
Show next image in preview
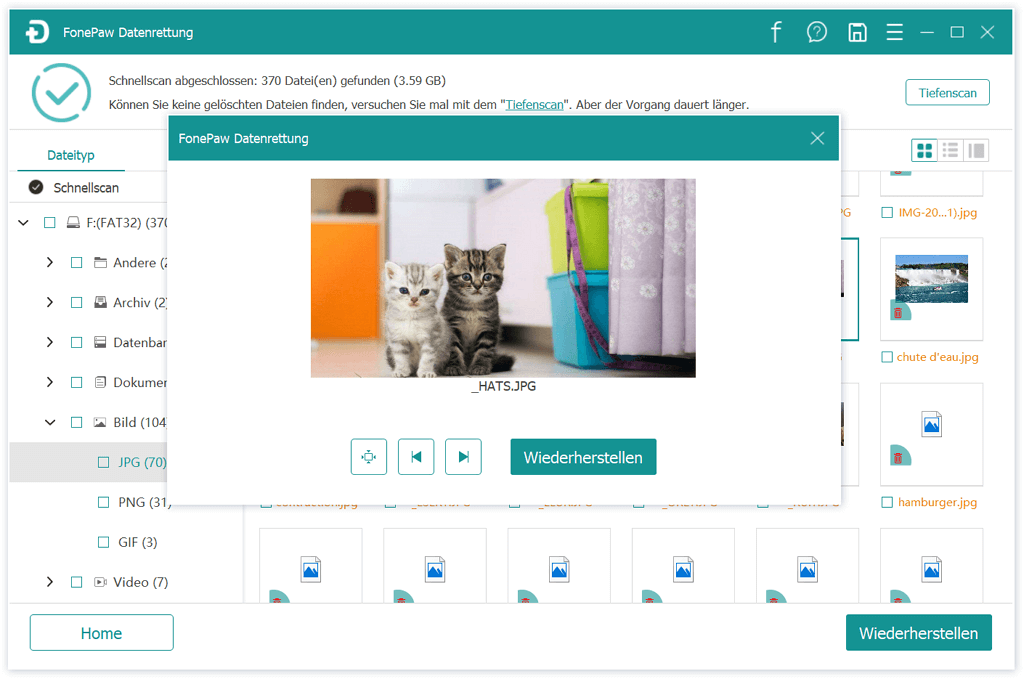(x=463, y=457)
